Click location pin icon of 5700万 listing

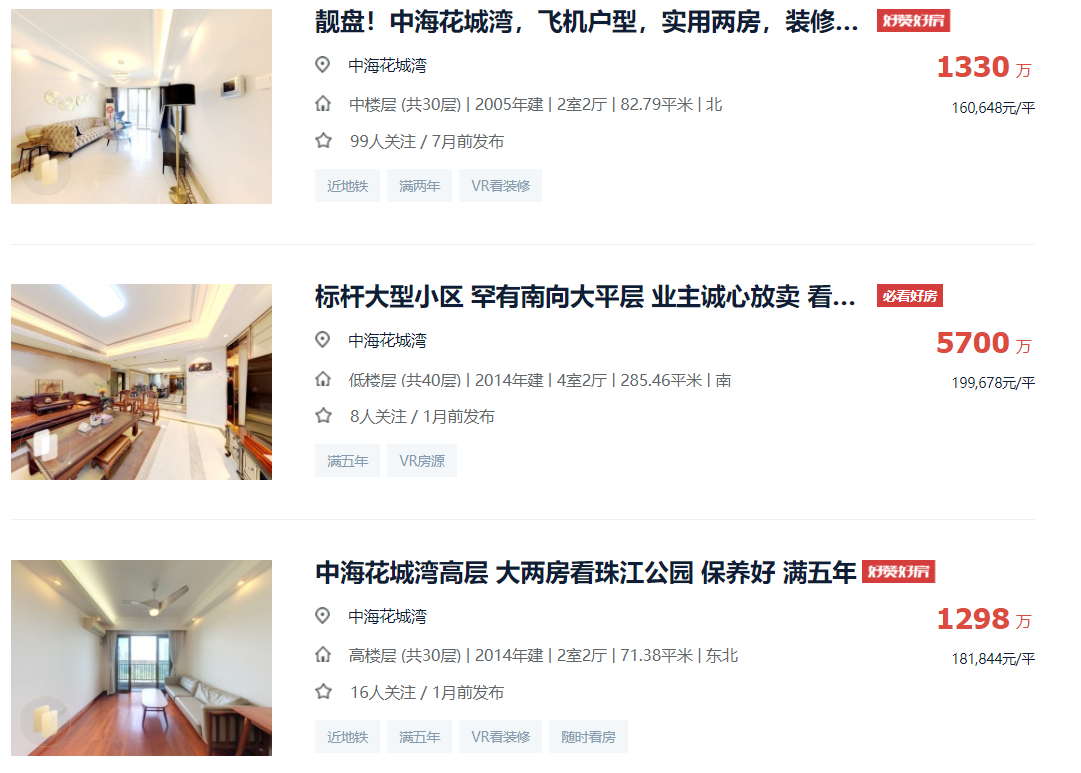click(x=322, y=340)
